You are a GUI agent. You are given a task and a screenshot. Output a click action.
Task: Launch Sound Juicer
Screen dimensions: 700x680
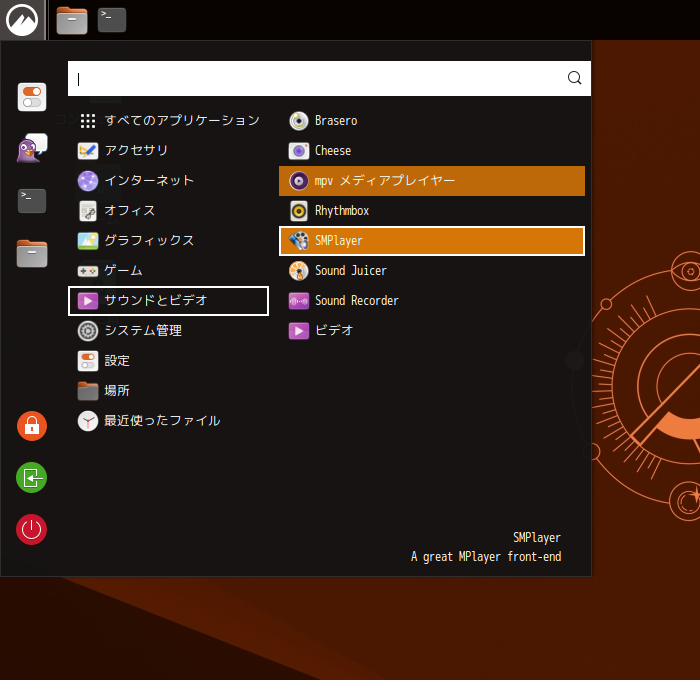point(432,271)
